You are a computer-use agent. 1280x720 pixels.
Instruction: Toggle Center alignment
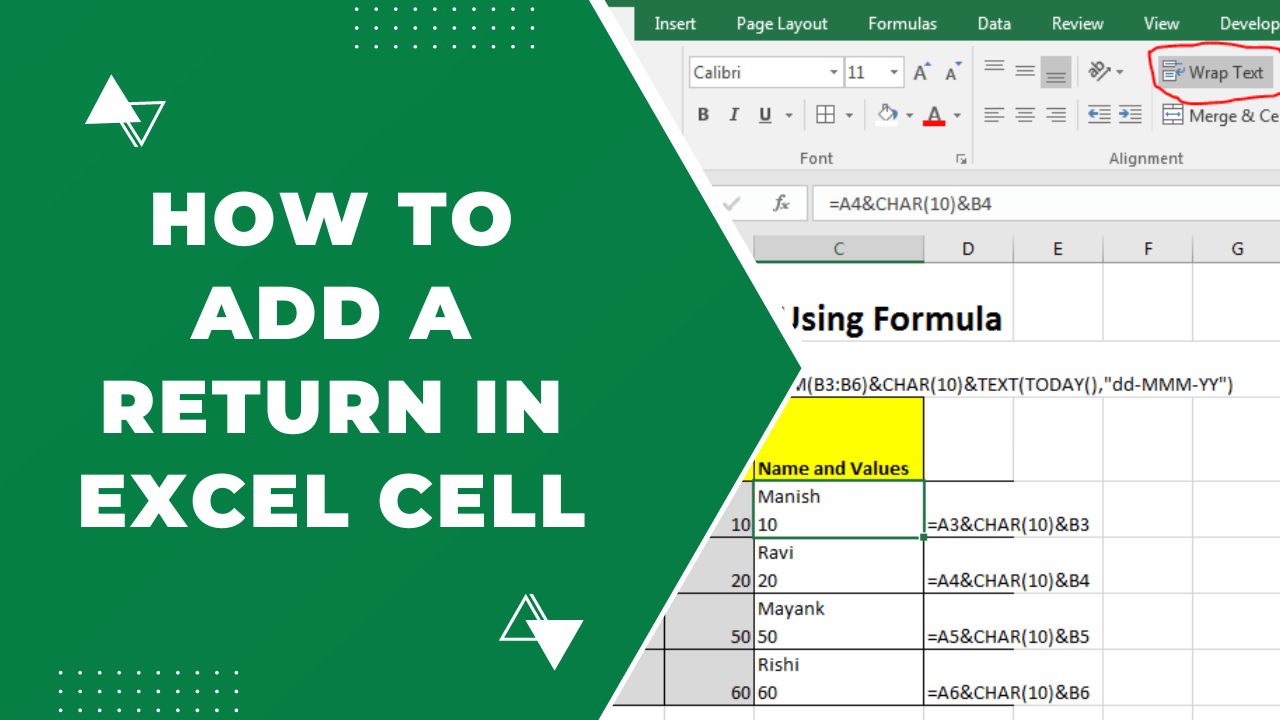tap(1024, 114)
